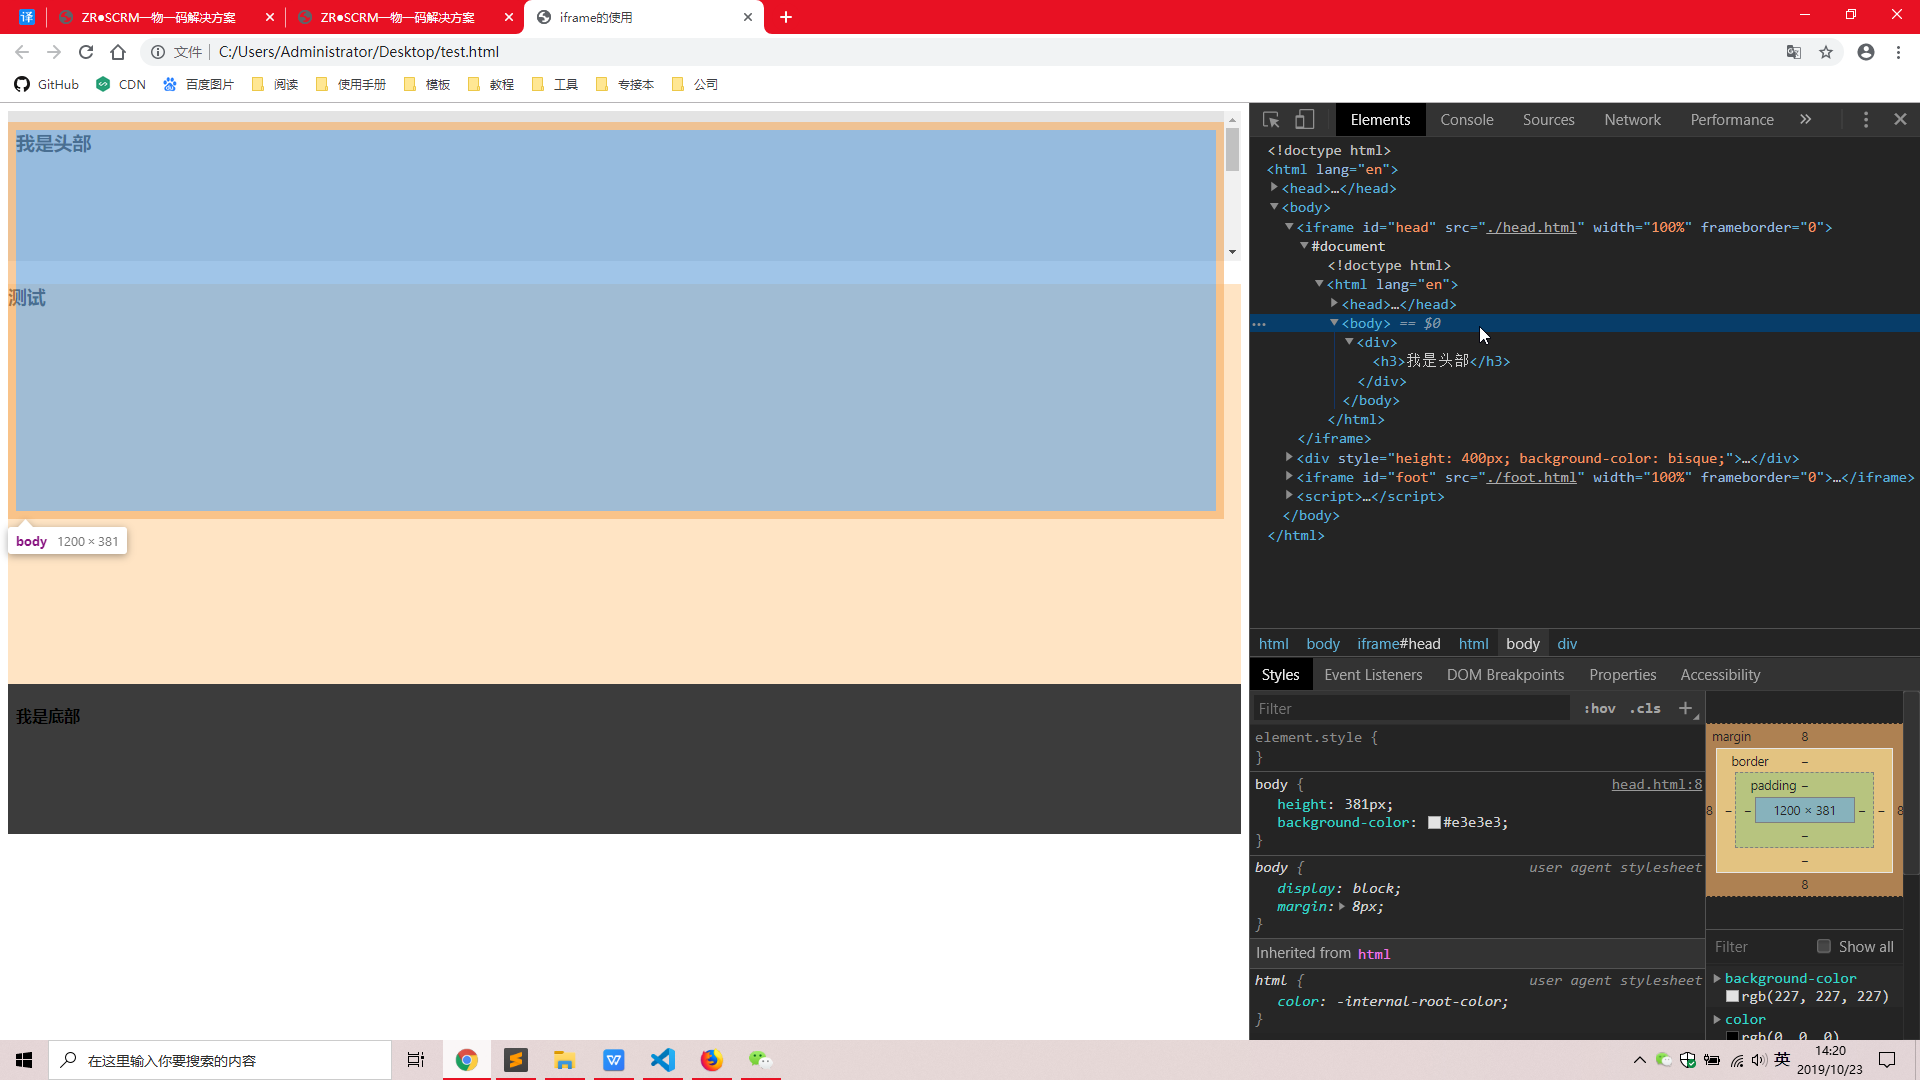
Task: Open the Accessibility pane
Action: pyautogui.click(x=1720, y=675)
